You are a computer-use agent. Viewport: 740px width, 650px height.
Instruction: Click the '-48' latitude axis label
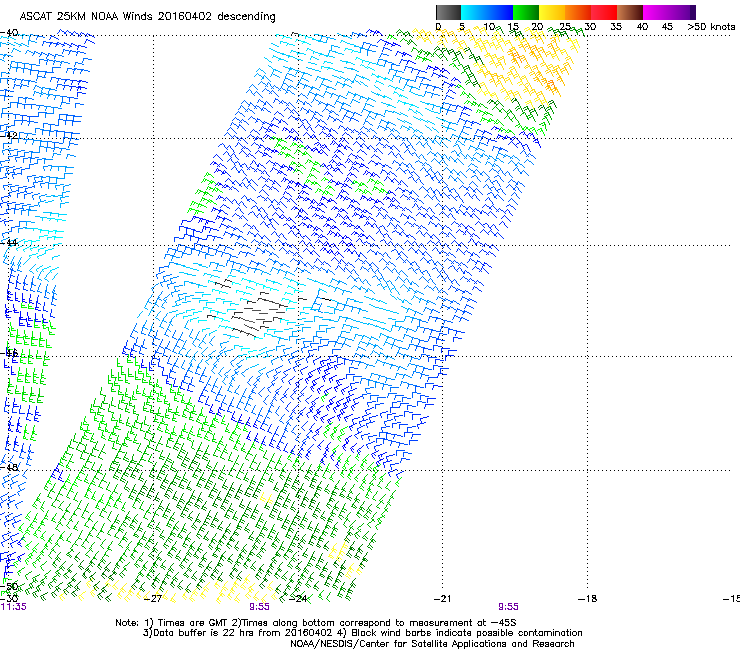point(9,467)
